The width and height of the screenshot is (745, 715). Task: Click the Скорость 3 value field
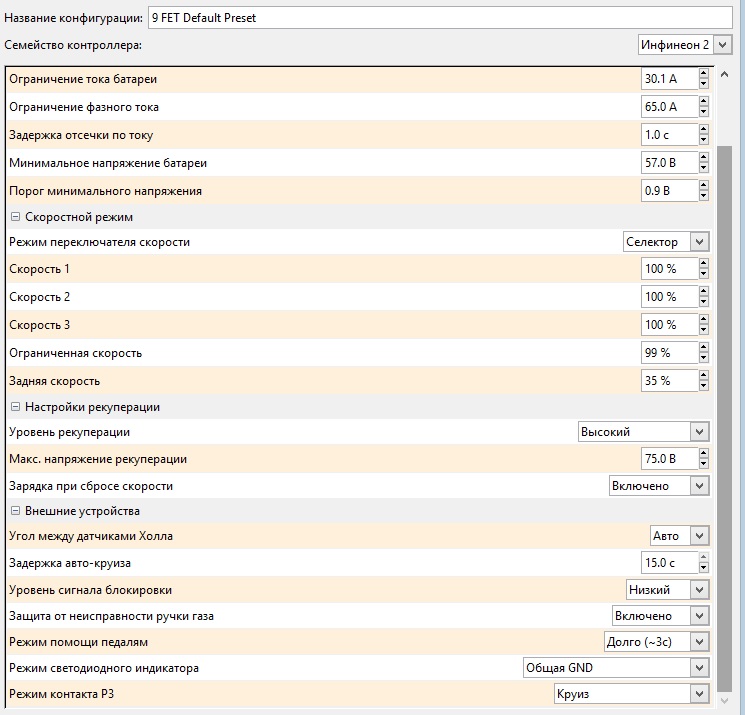668,325
